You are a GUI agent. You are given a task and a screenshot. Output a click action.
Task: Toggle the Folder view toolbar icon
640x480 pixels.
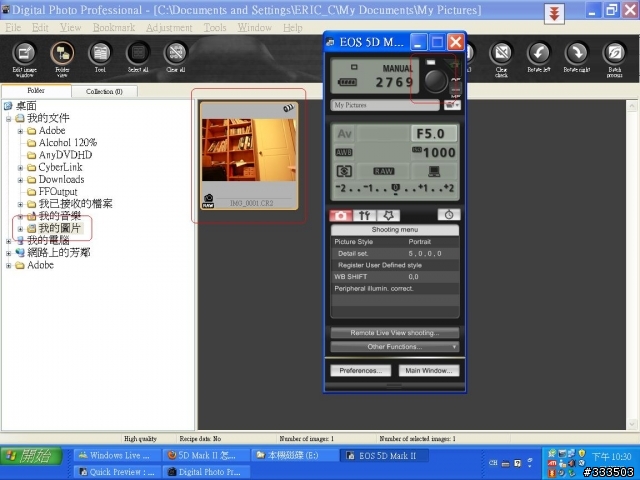coord(62,59)
